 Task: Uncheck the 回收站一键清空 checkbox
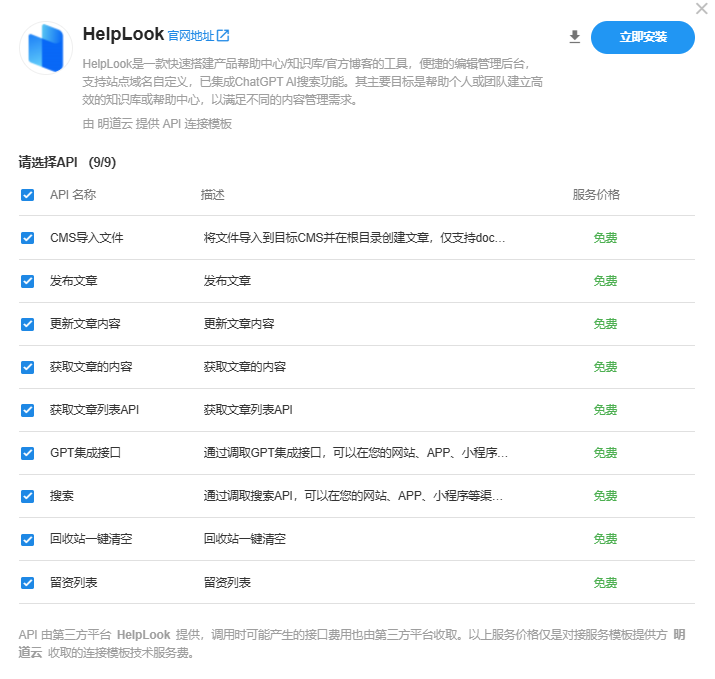[27, 539]
